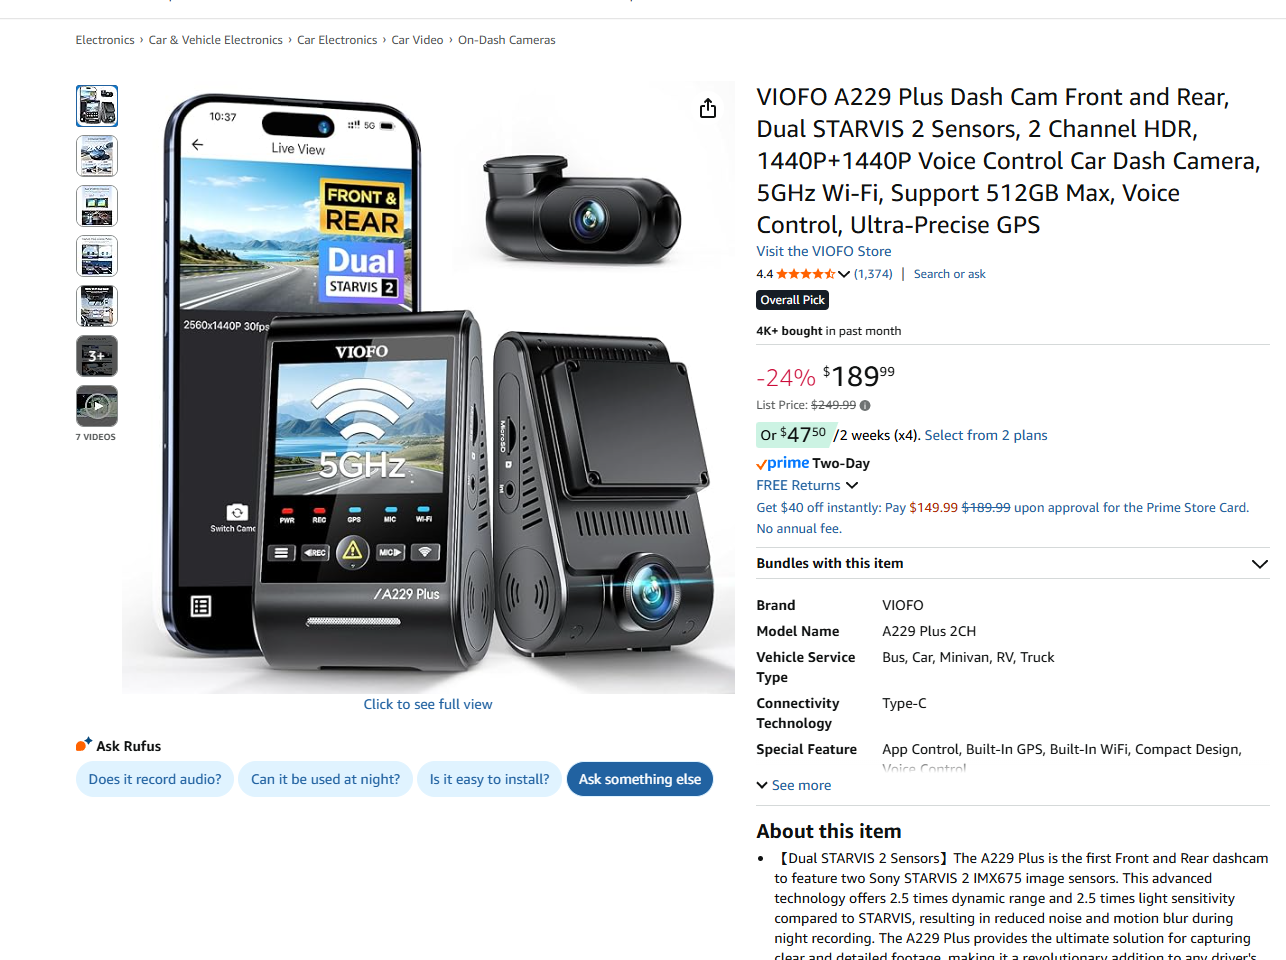Go to On-Dash Cameras breadcrumb

(507, 40)
